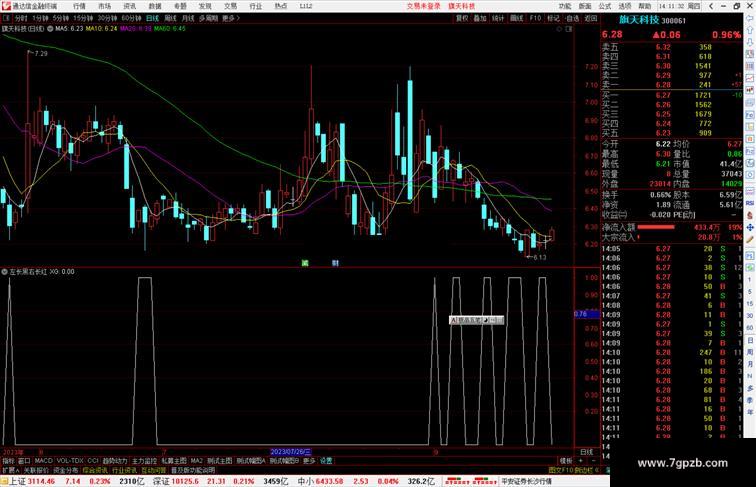The image size is (756, 487).
Task: Click the 叠加 overlay button
Action: click(480, 18)
